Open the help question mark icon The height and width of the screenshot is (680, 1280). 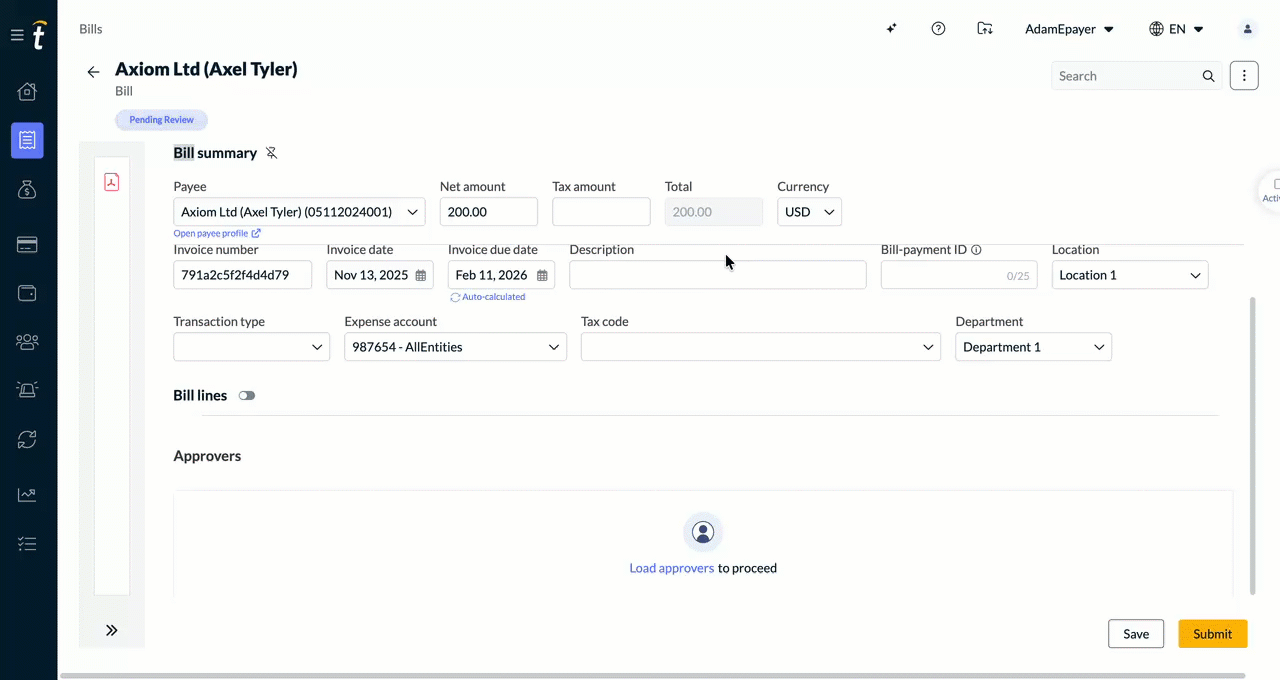coord(938,29)
